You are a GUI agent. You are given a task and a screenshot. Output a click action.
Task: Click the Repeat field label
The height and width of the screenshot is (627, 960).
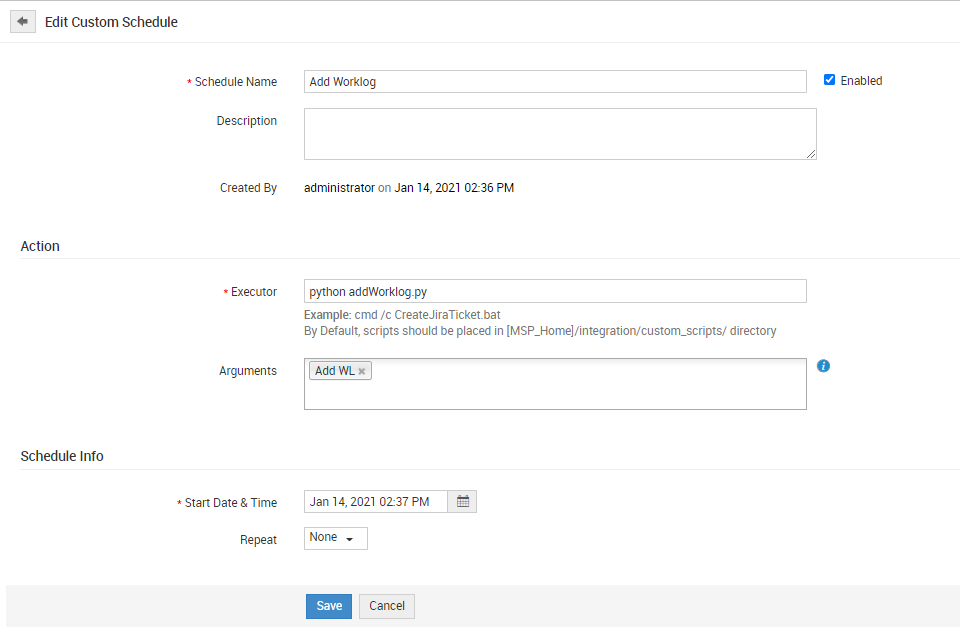click(x=258, y=539)
